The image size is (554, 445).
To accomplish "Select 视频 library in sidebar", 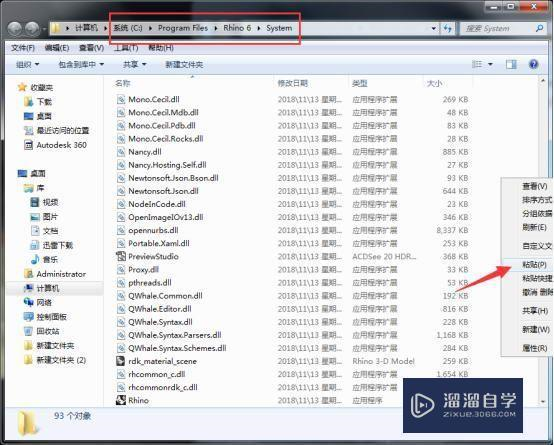I will coord(44,202).
